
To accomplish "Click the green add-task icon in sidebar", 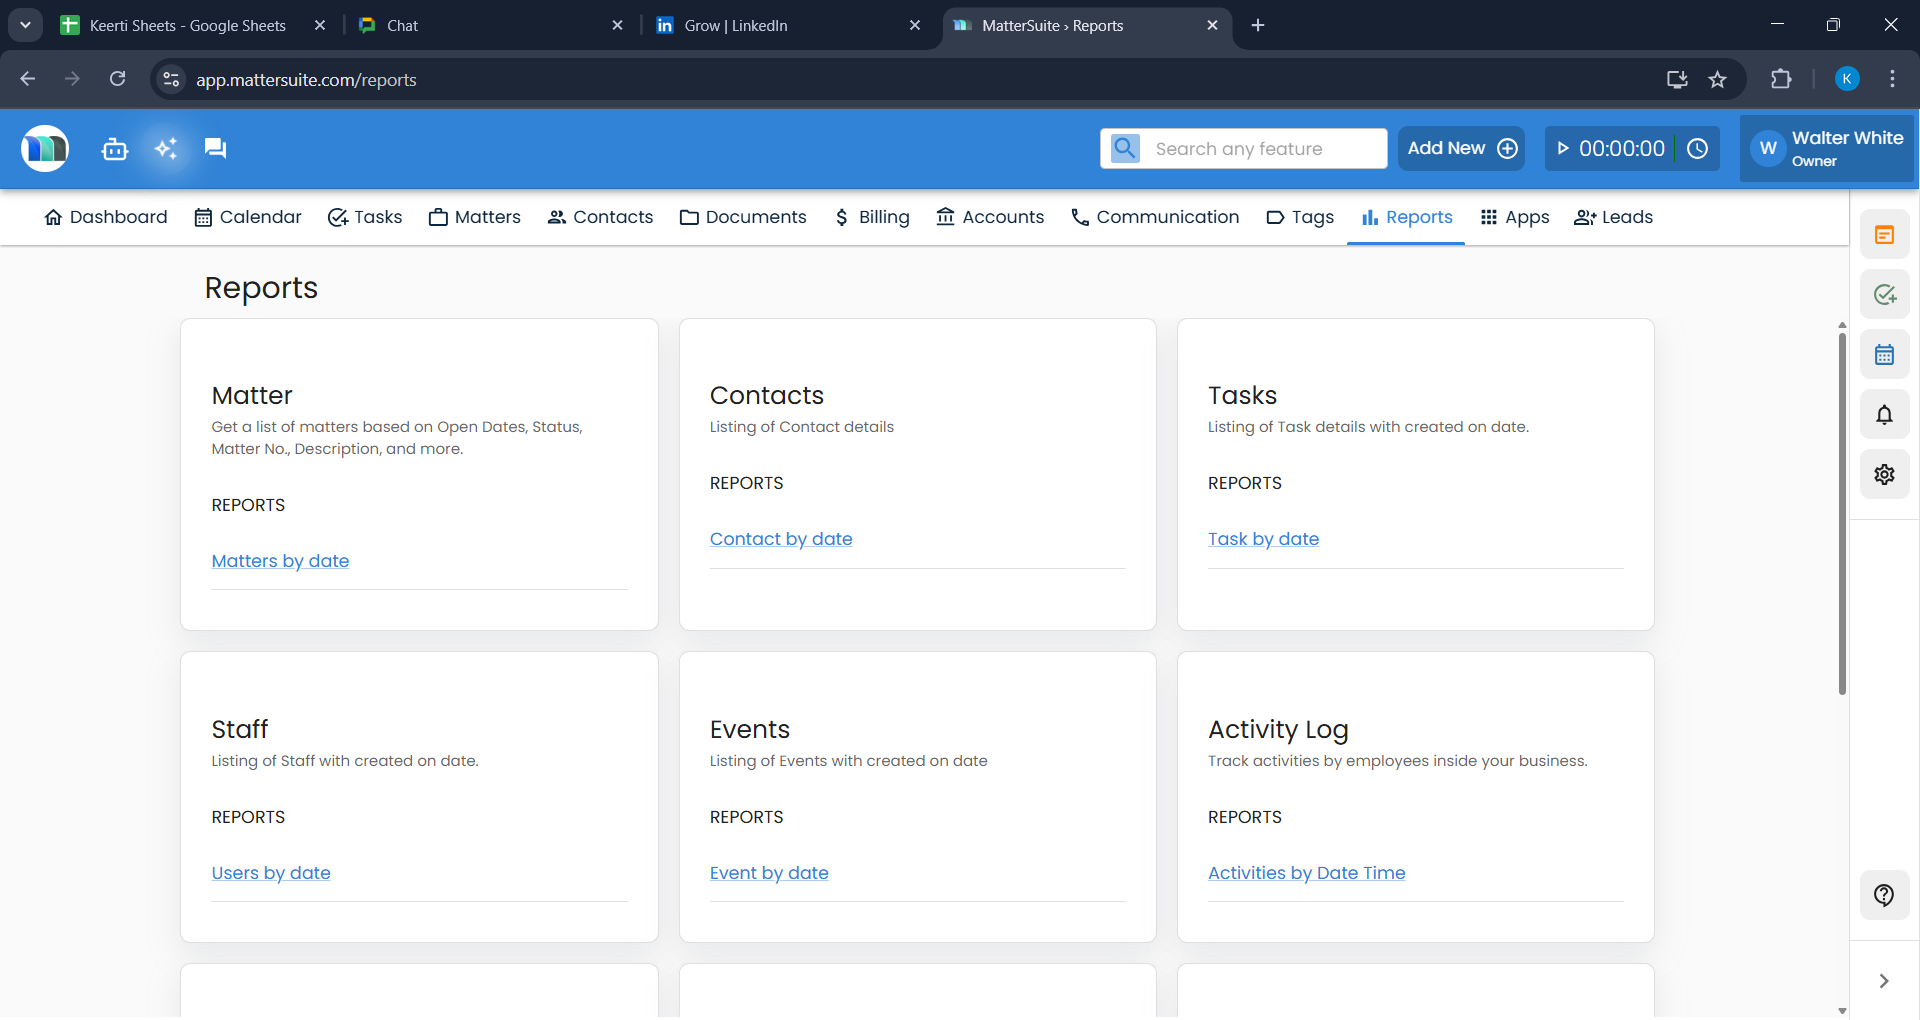I will tap(1885, 294).
